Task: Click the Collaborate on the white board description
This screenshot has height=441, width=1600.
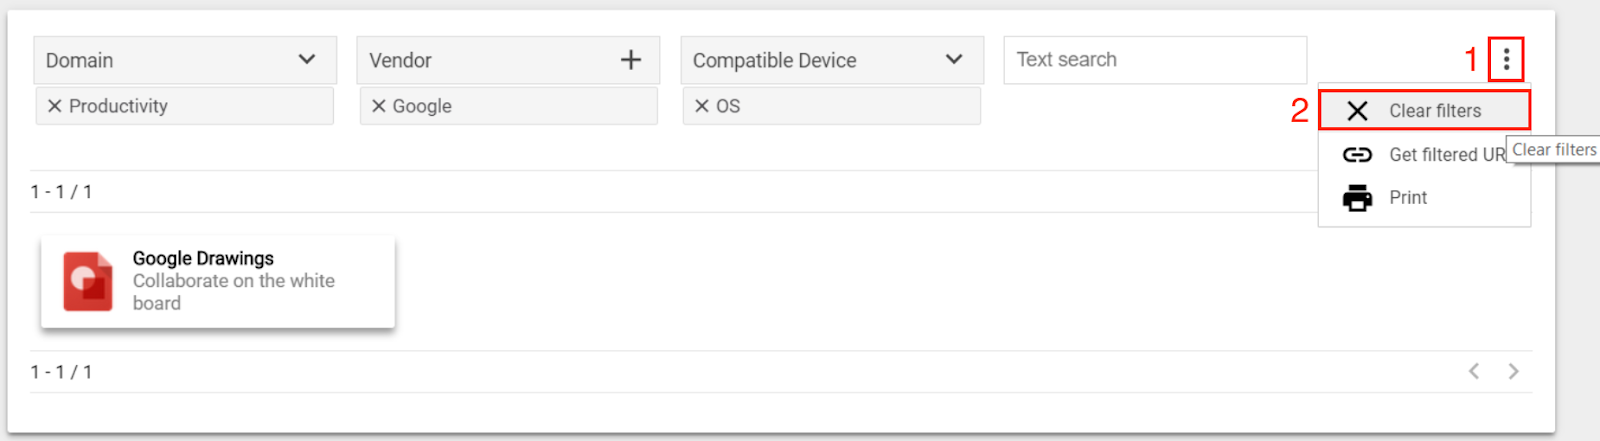Action: (x=234, y=292)
